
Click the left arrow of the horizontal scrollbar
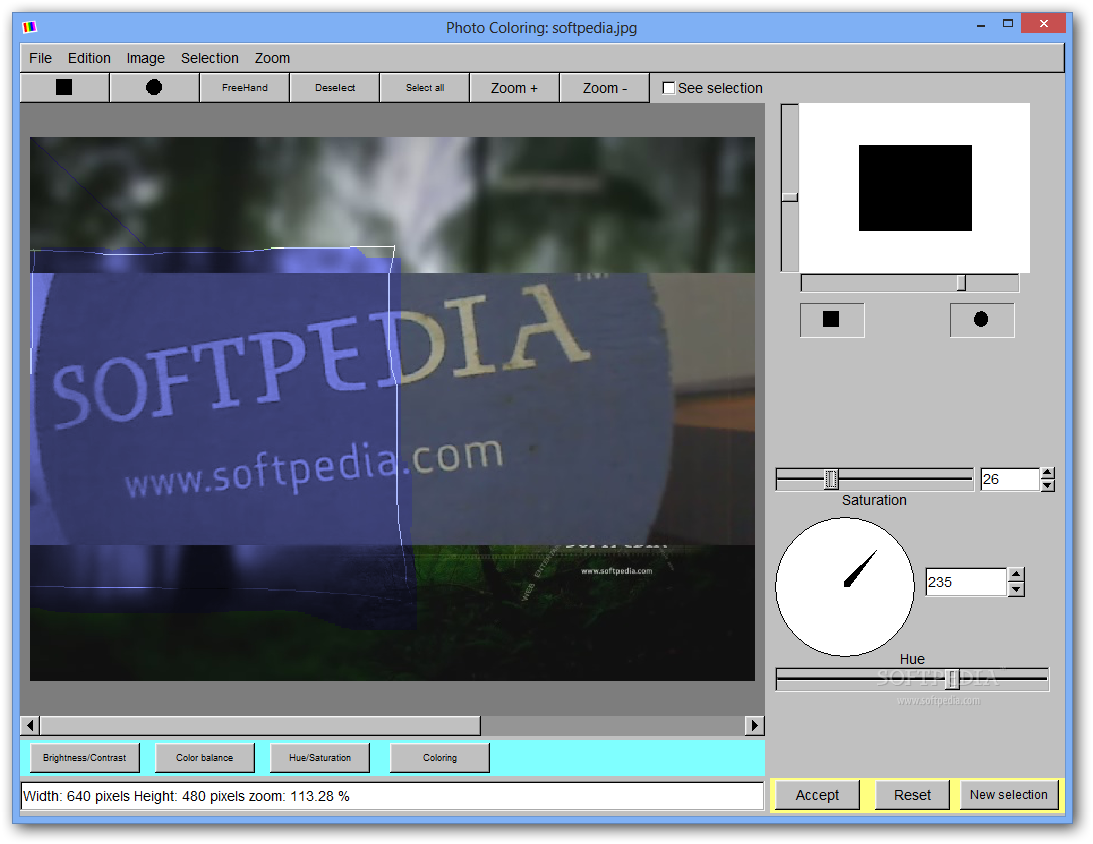tap(30, 726)
